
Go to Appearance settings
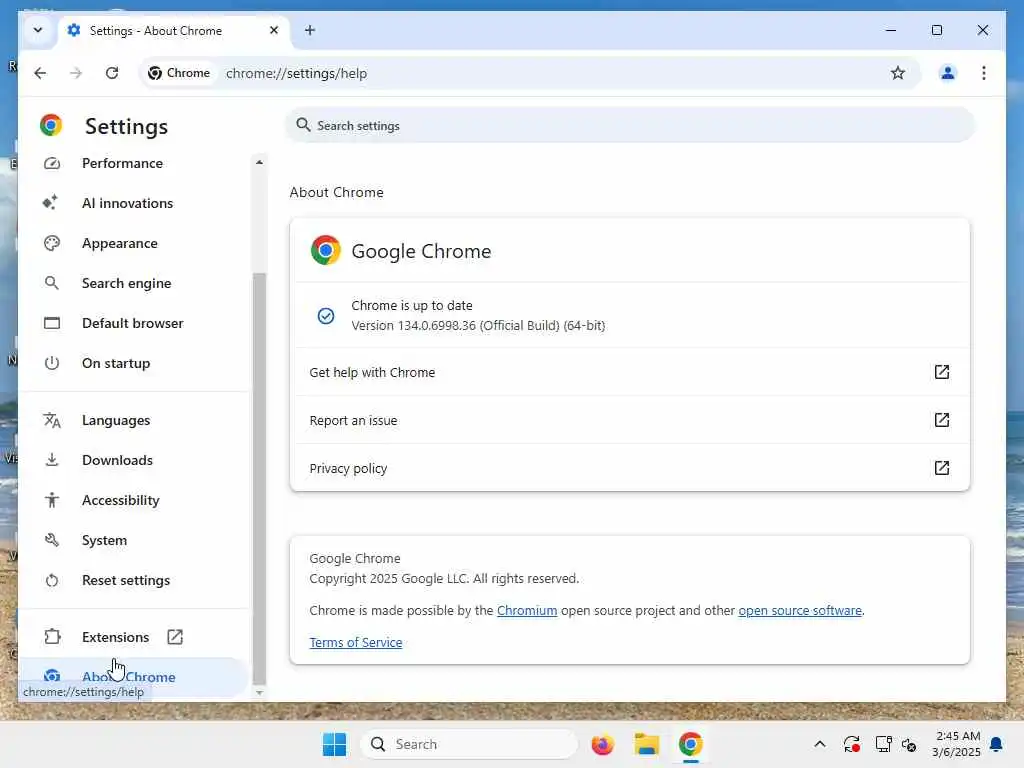tap(120, 243)
